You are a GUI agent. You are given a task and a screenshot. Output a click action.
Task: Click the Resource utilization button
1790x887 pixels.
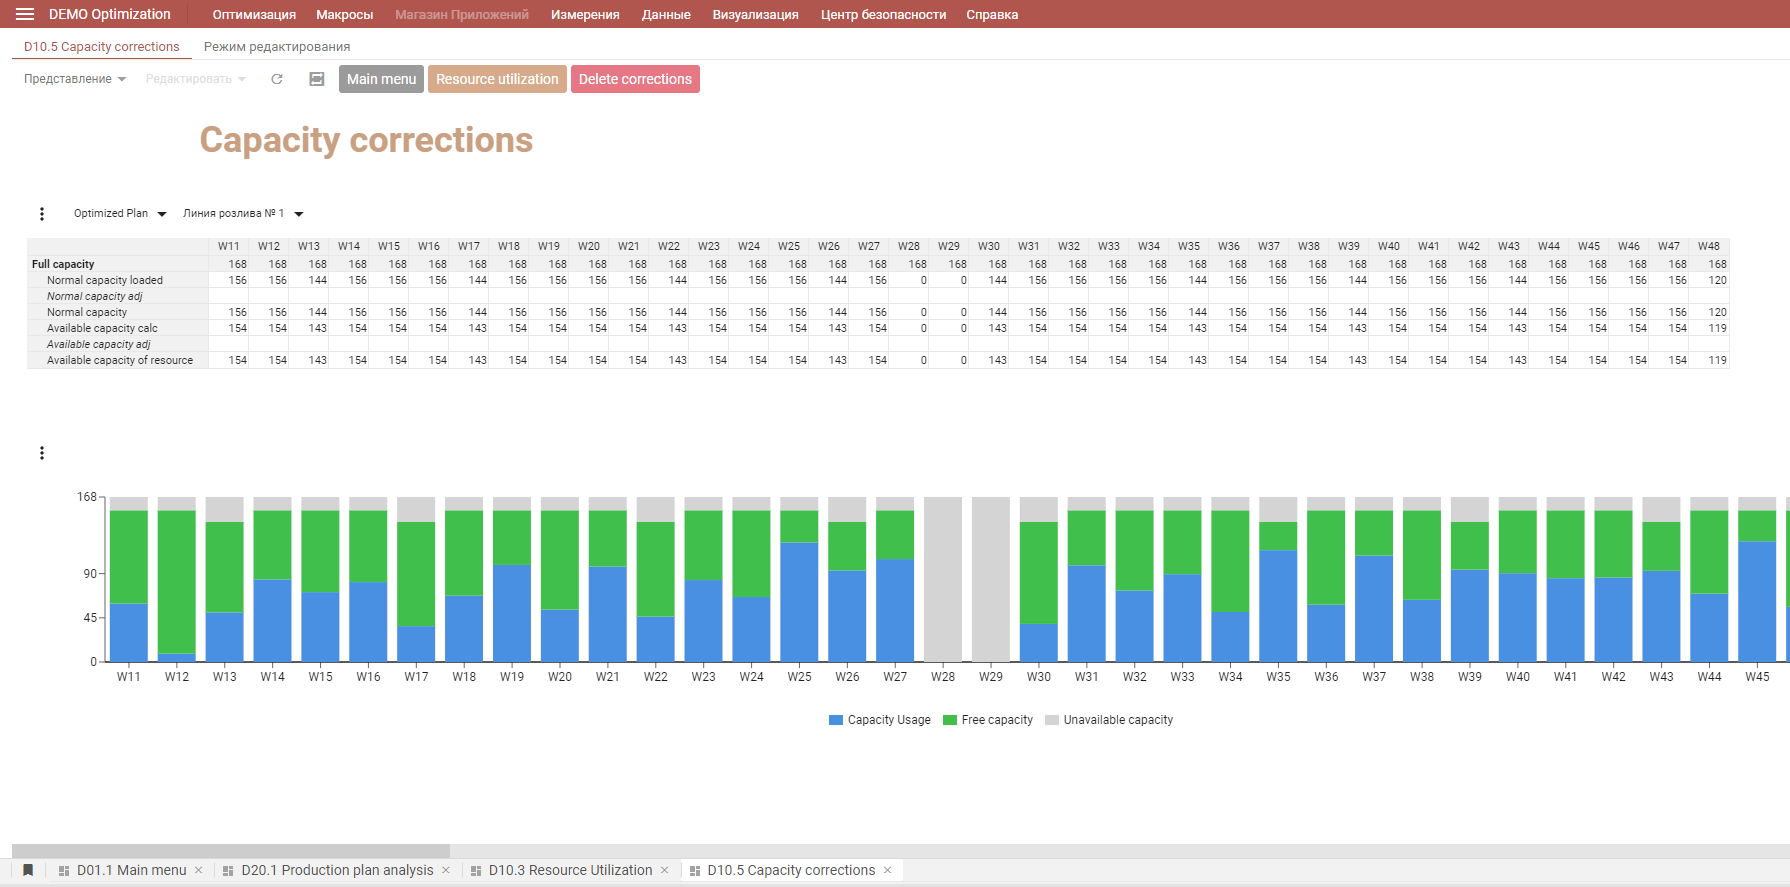(497, 79)
